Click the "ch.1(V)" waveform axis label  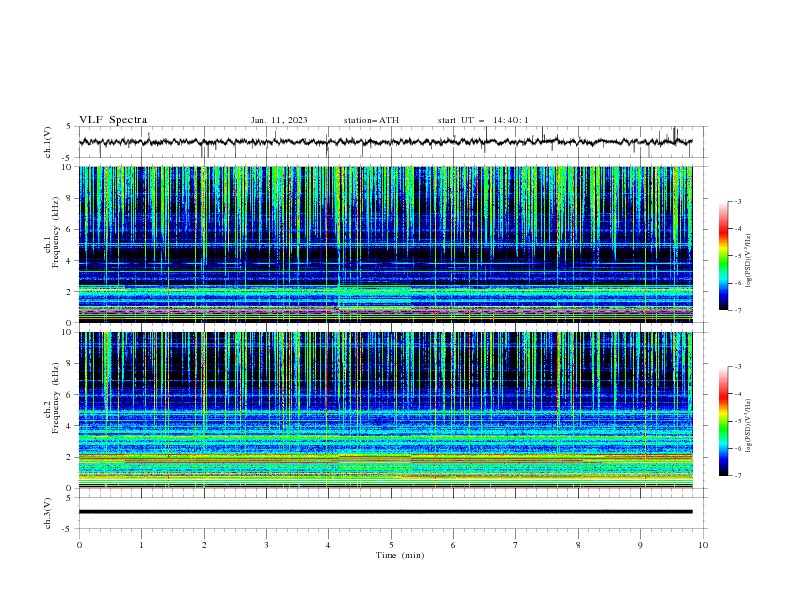(x=48, y=142)
